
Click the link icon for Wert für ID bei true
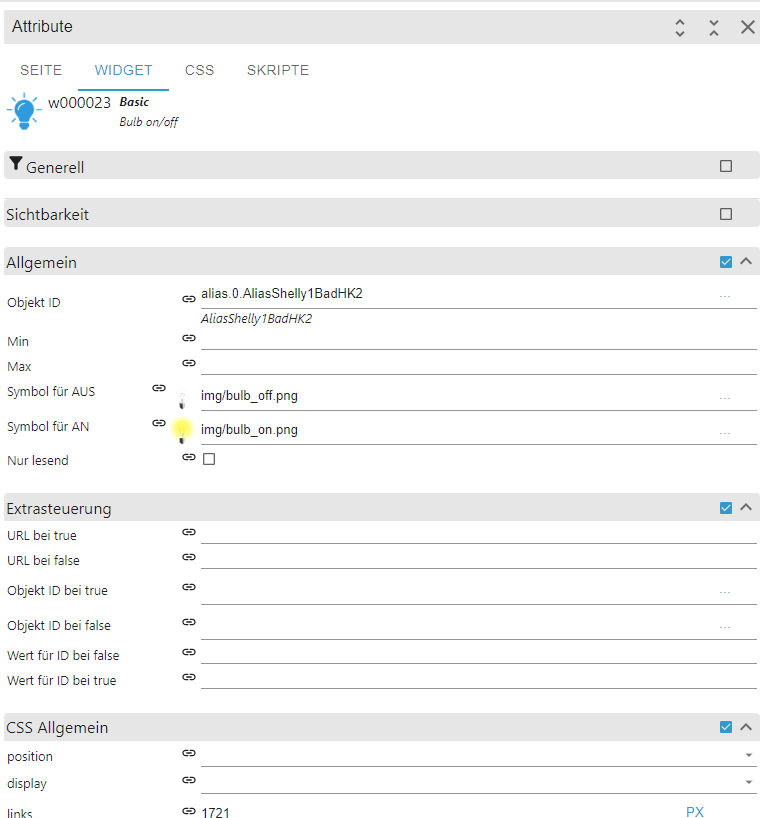(189, 677)
